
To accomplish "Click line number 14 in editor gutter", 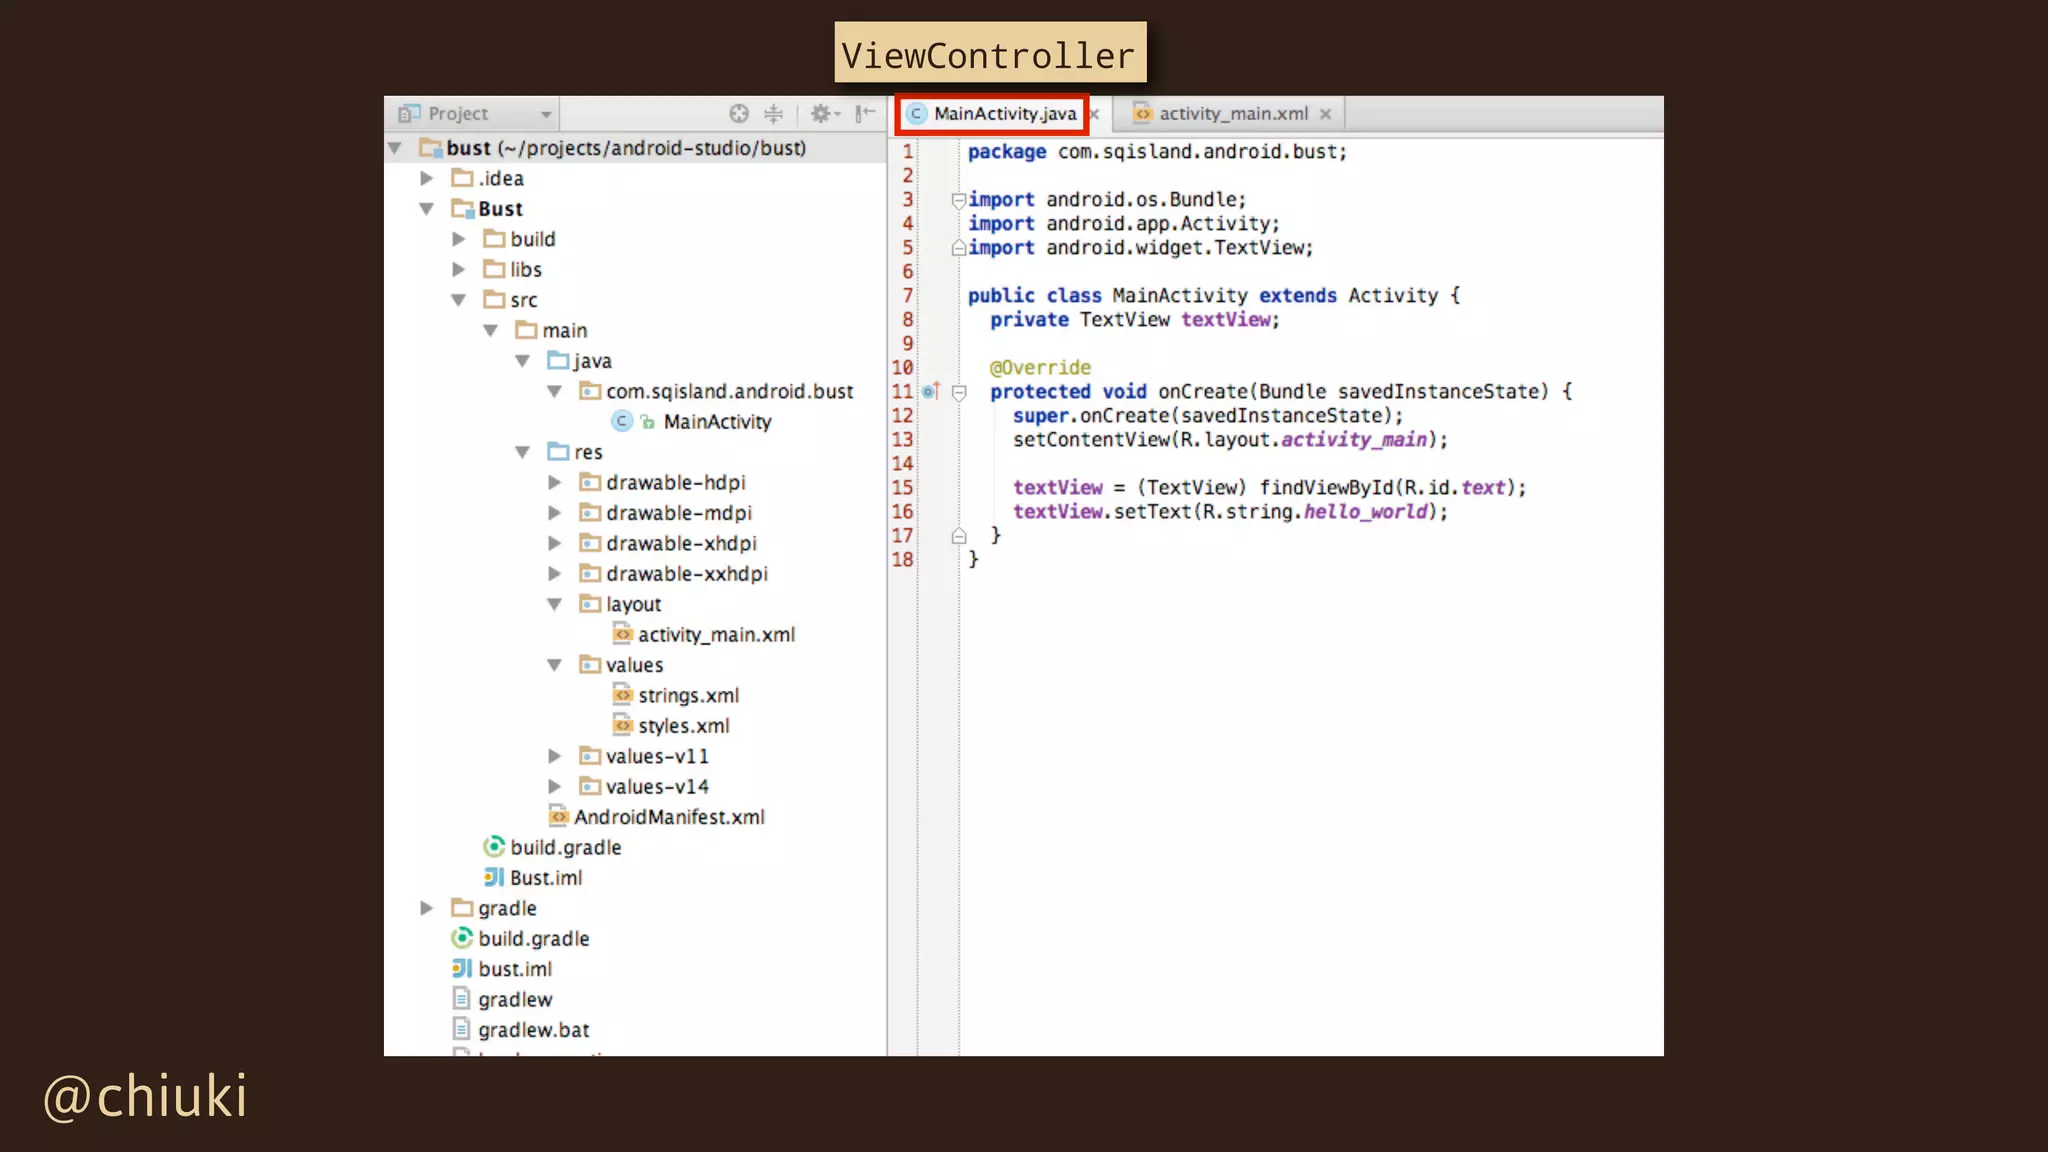I will [902, 464].
